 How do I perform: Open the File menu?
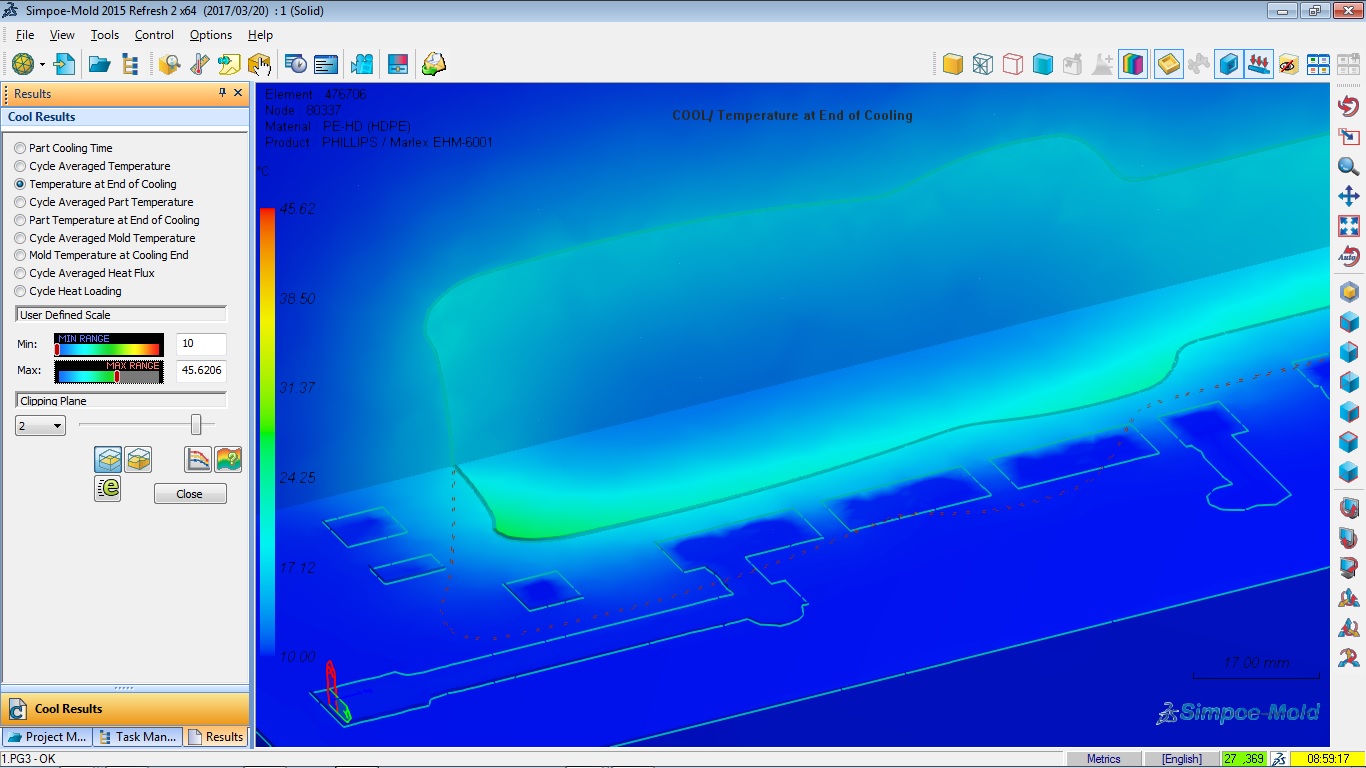[25, 35]
